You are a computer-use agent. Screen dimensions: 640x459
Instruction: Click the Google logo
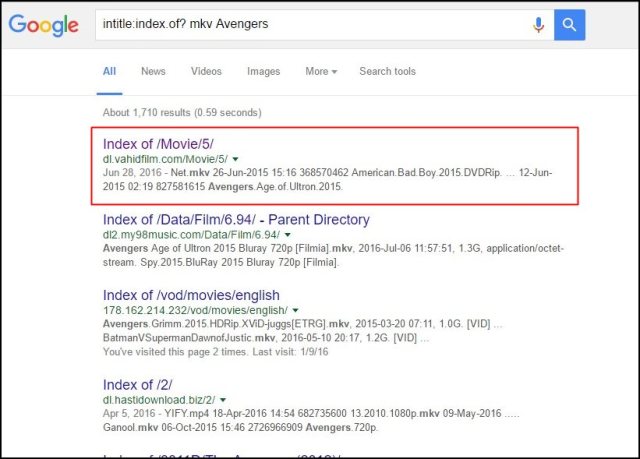coord(45,26)
